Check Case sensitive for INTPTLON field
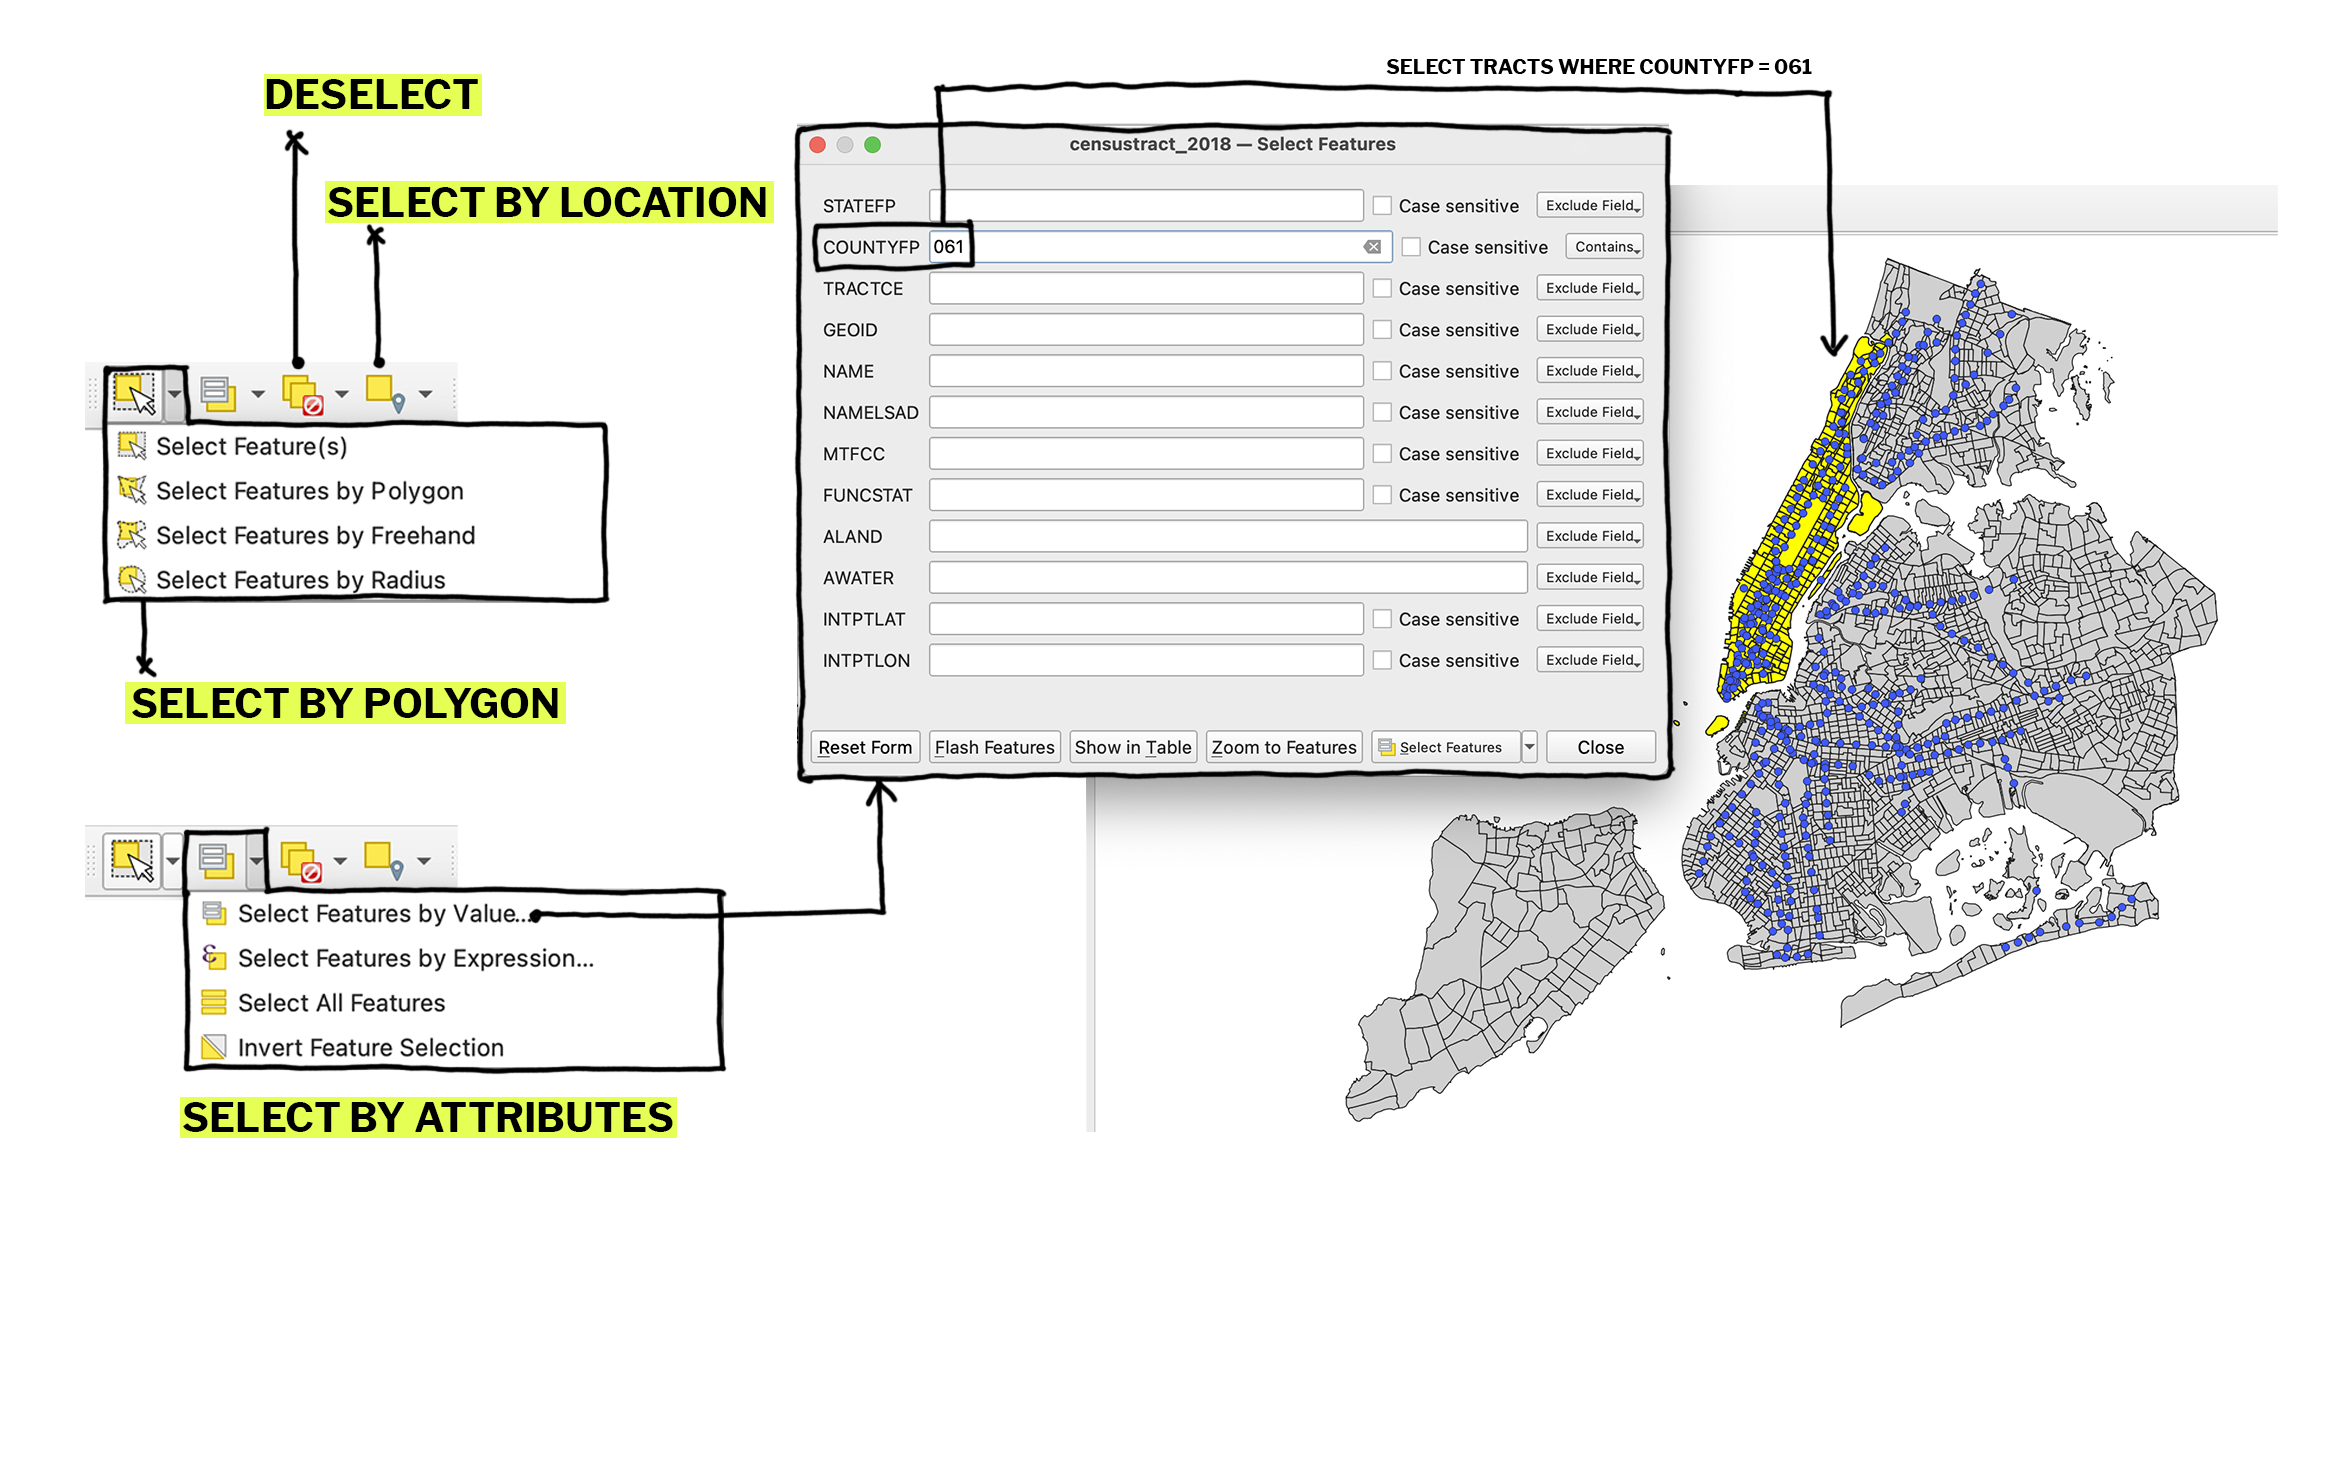 coord(1382,660)
